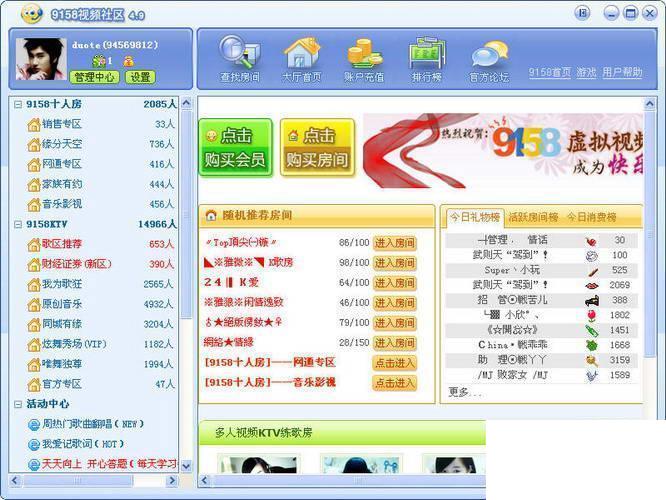
Task: Click house icon beside 音乐影视
Action: pyautogui.click(x=34, y=205)
